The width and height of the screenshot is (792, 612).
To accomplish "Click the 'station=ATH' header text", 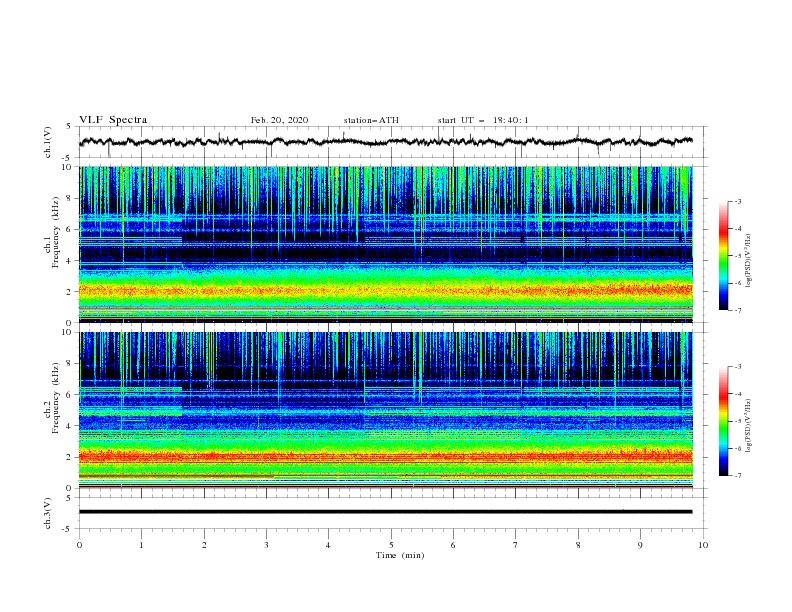I will [371, 120].
